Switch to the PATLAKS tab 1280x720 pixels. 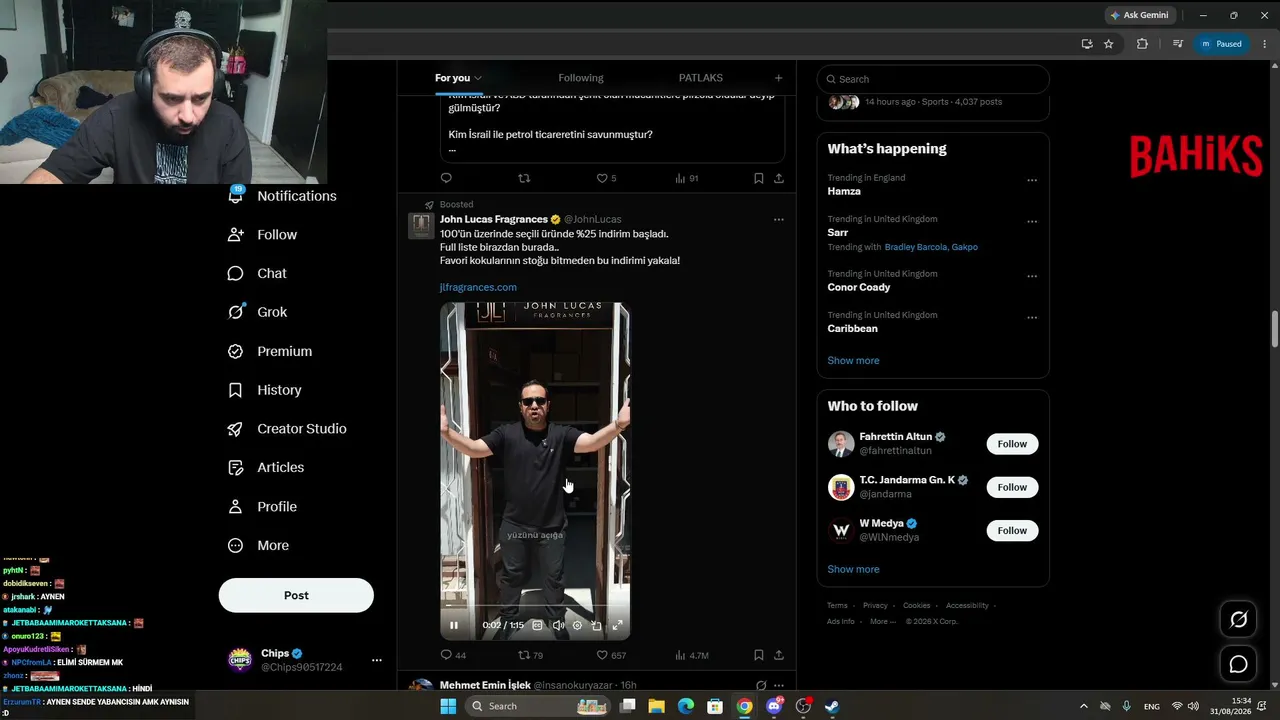coord(701,78)
